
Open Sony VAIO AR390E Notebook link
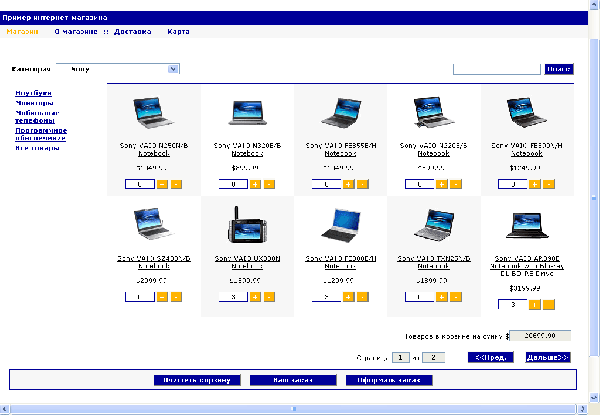tap(527, 266)
